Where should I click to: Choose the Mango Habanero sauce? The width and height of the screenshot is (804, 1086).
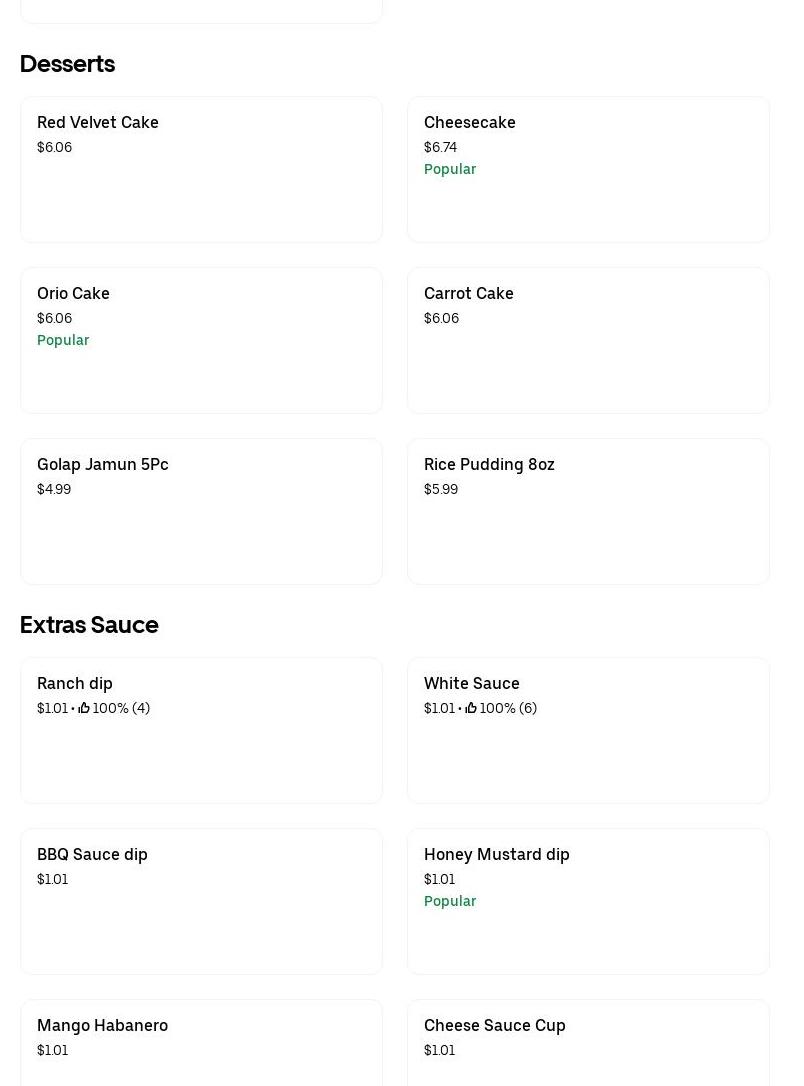click(x=102, y=1025)
